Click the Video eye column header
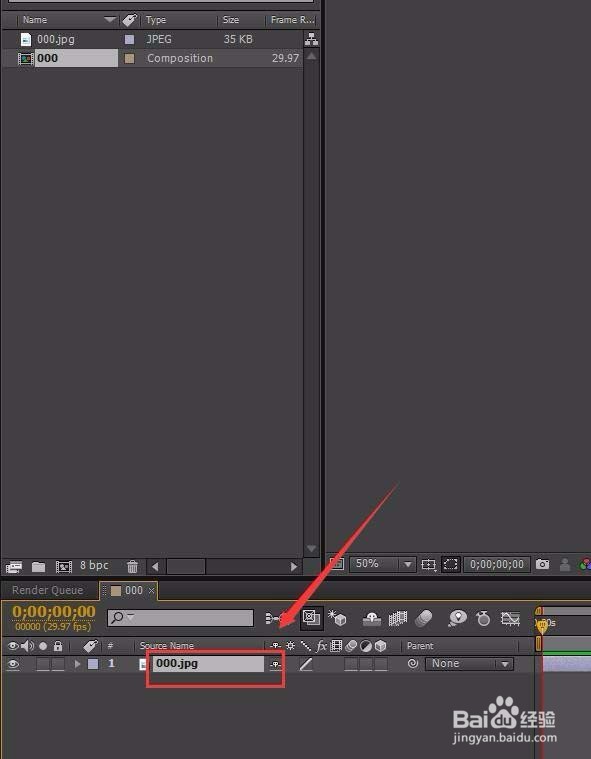591x759 pixels. (x=13, y=646)
